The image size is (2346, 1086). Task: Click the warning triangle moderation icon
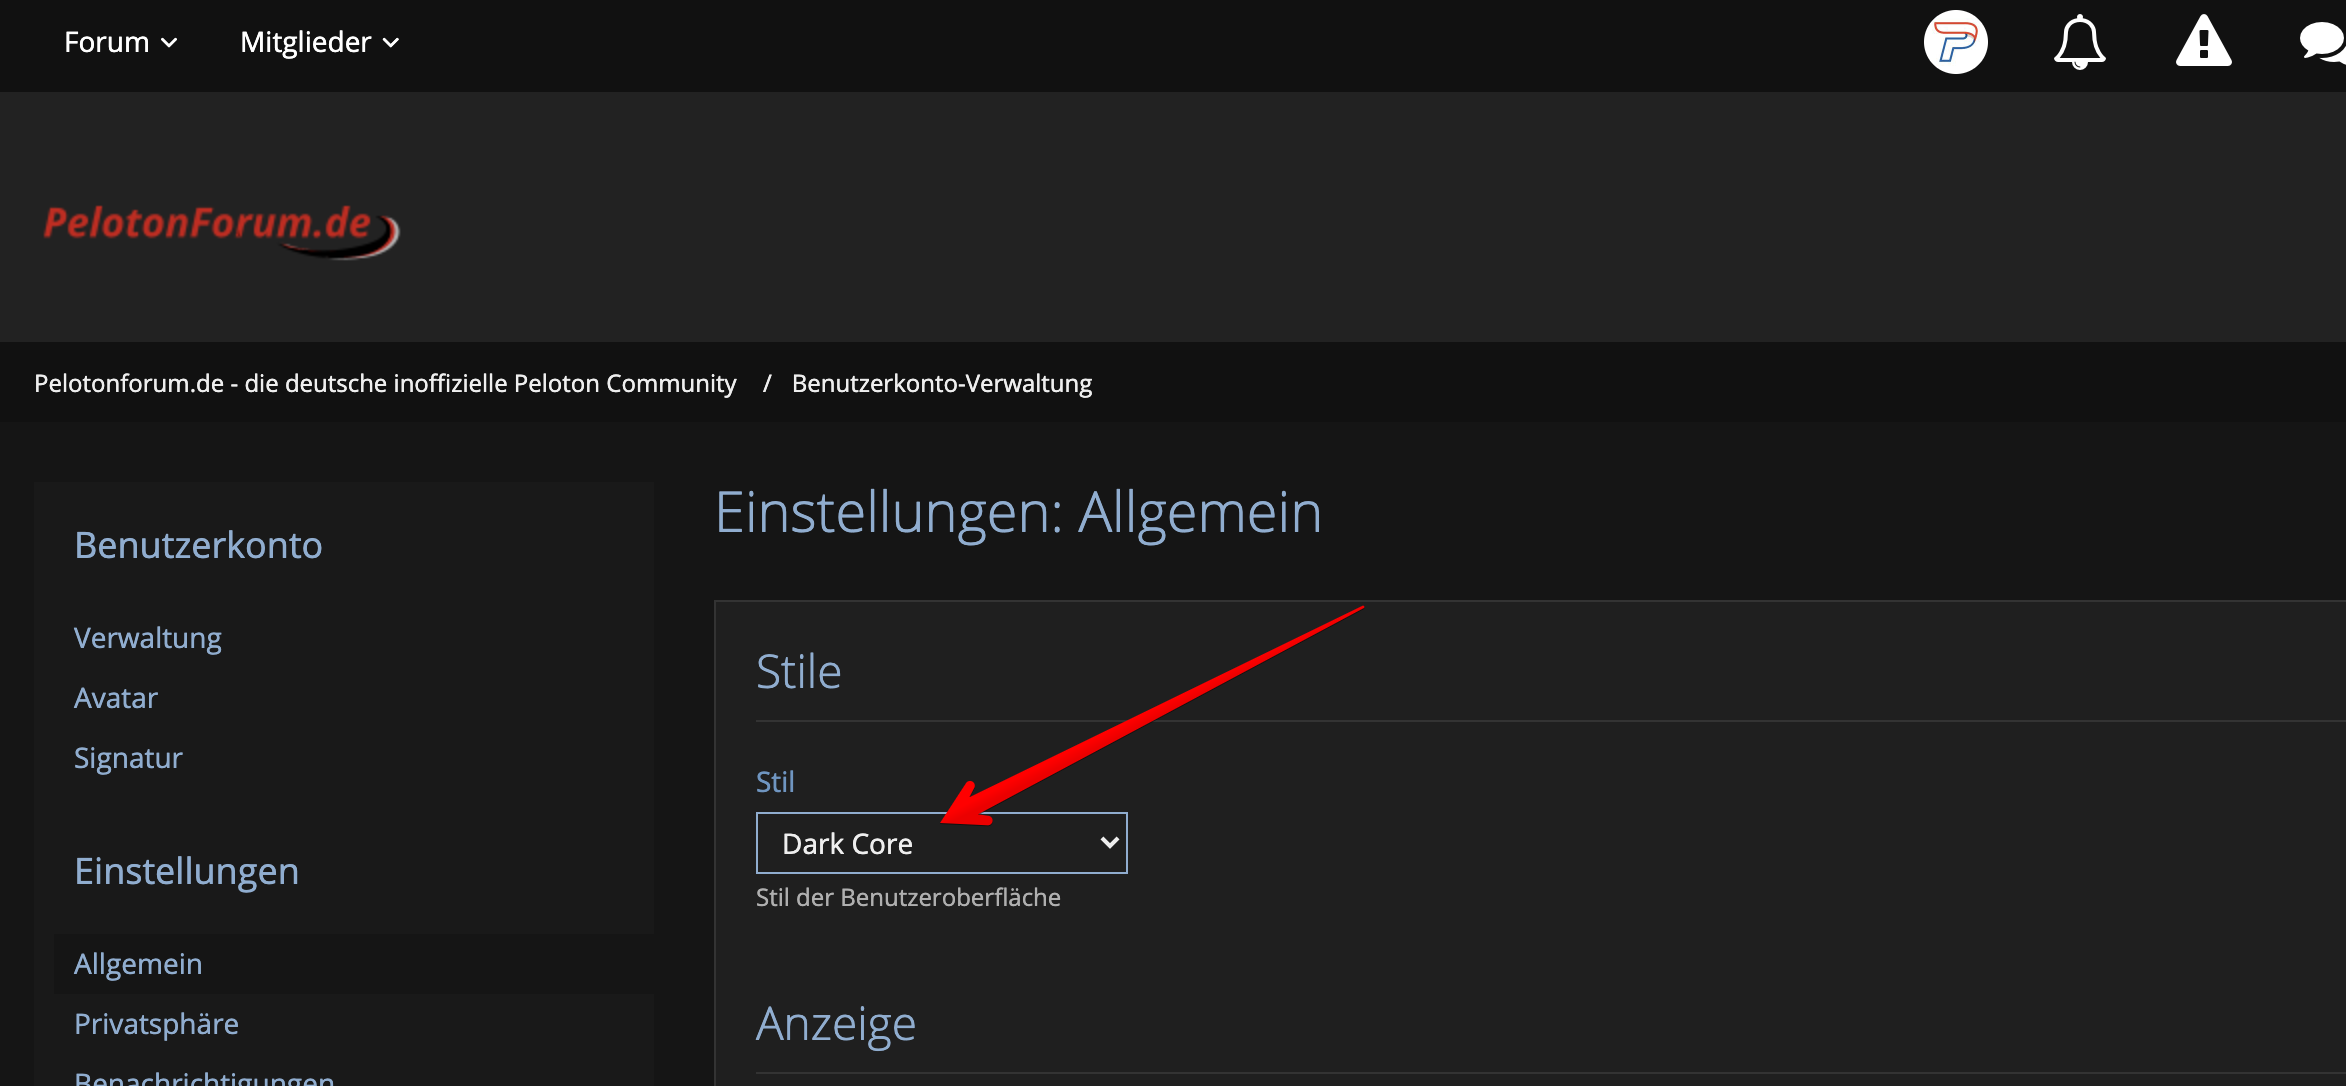tap(2203, 42)
